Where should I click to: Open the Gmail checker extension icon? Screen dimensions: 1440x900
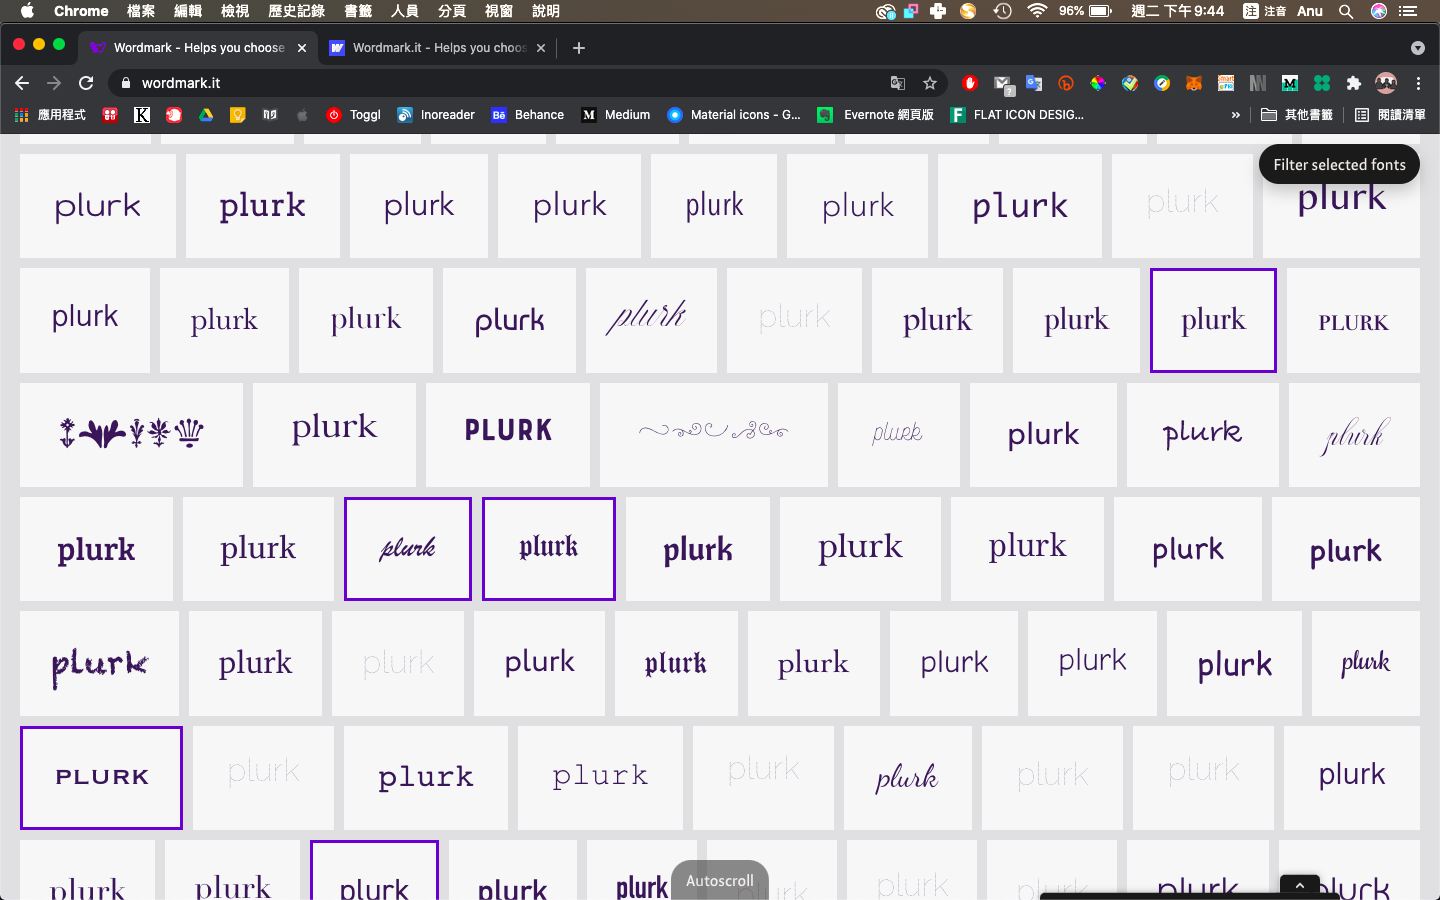click(1003, 84)
